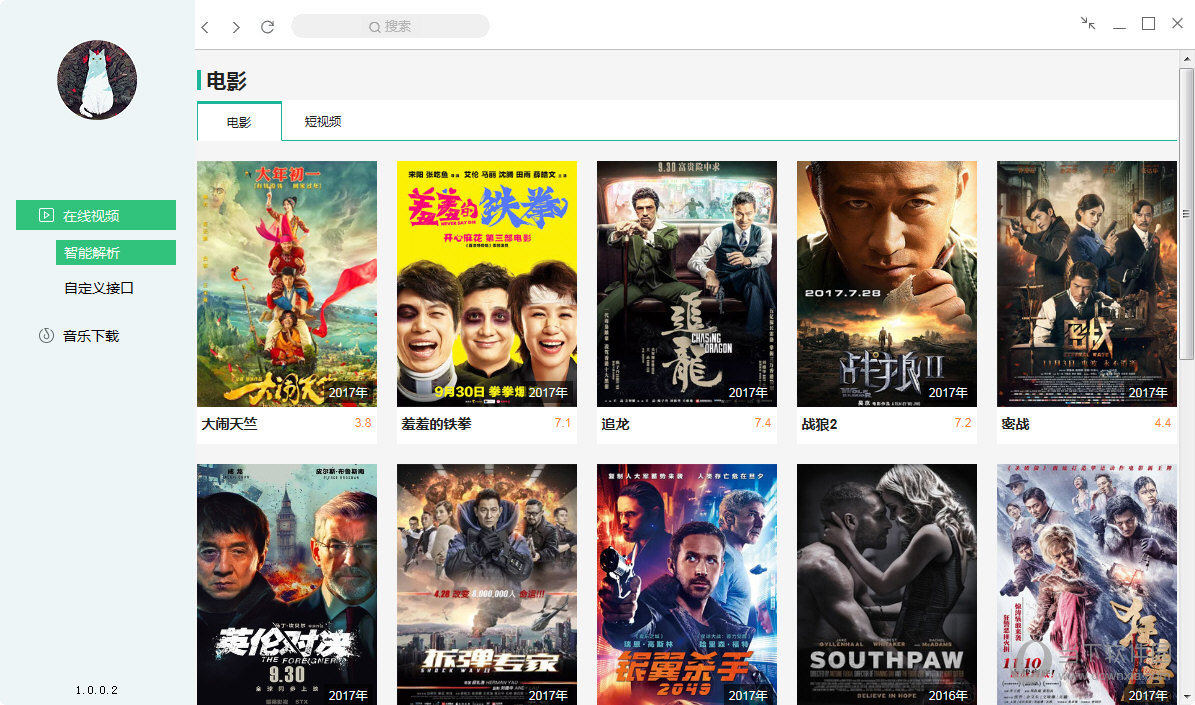Screen dimensions: 1195x705
Task: Maximize the window
Action: (1149, 24)
